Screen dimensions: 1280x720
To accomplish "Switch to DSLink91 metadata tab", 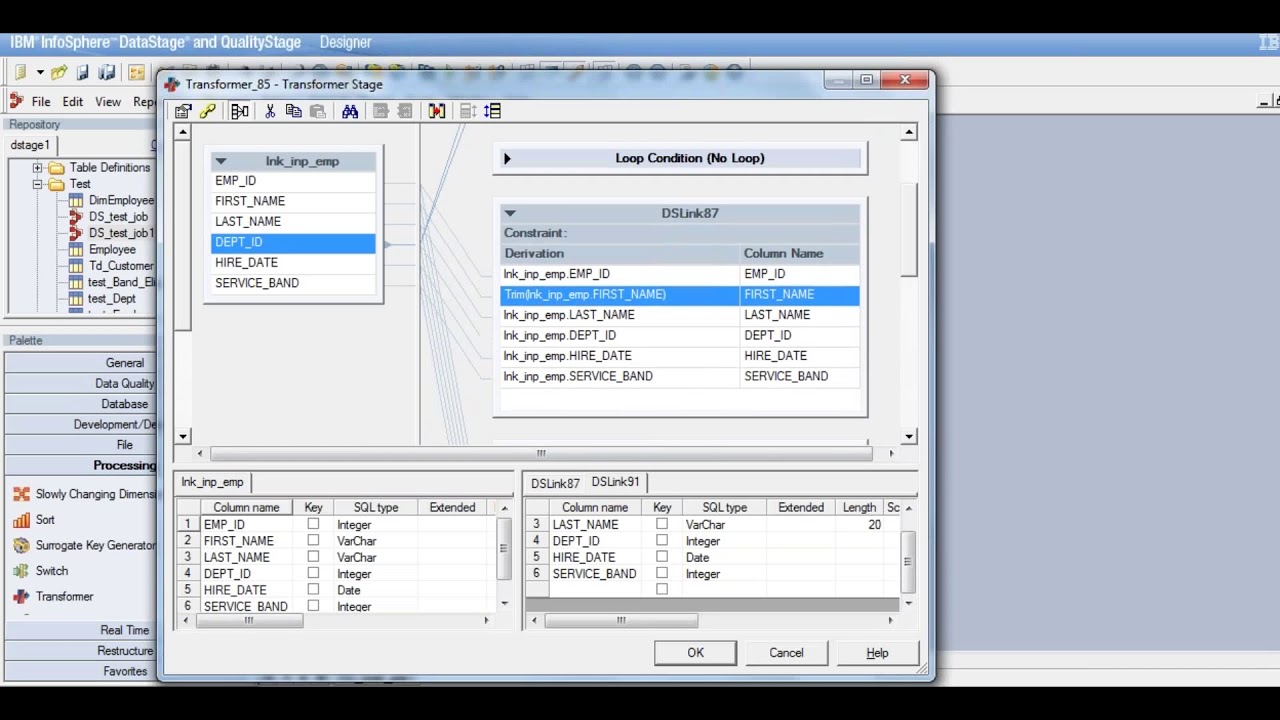I will pyautogui.click(x=615, y=482).
